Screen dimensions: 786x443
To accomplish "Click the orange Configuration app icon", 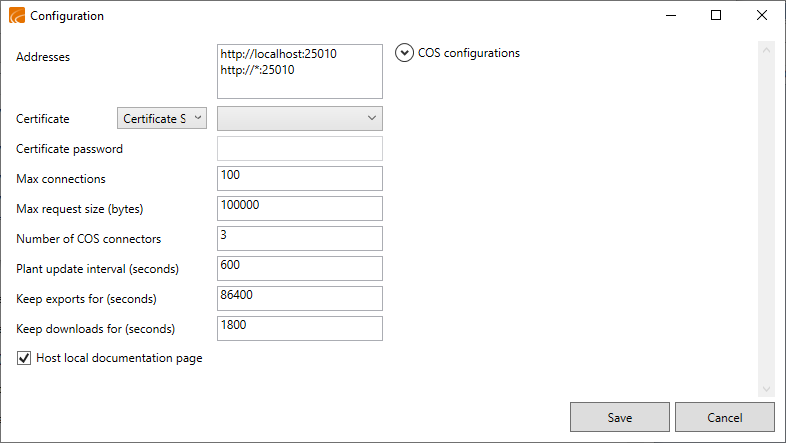I will 17,16.
